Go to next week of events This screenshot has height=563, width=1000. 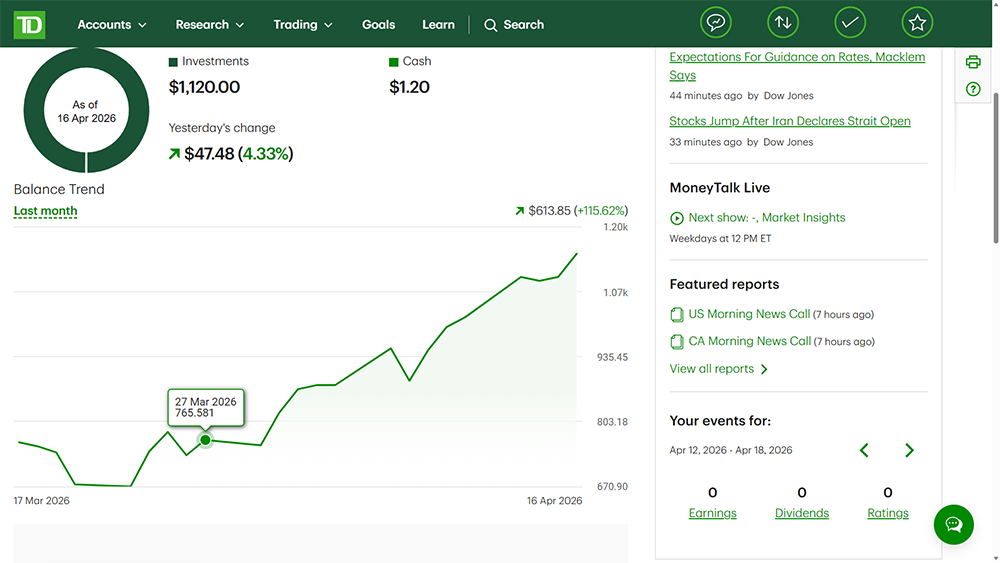[x=909, y=450]
